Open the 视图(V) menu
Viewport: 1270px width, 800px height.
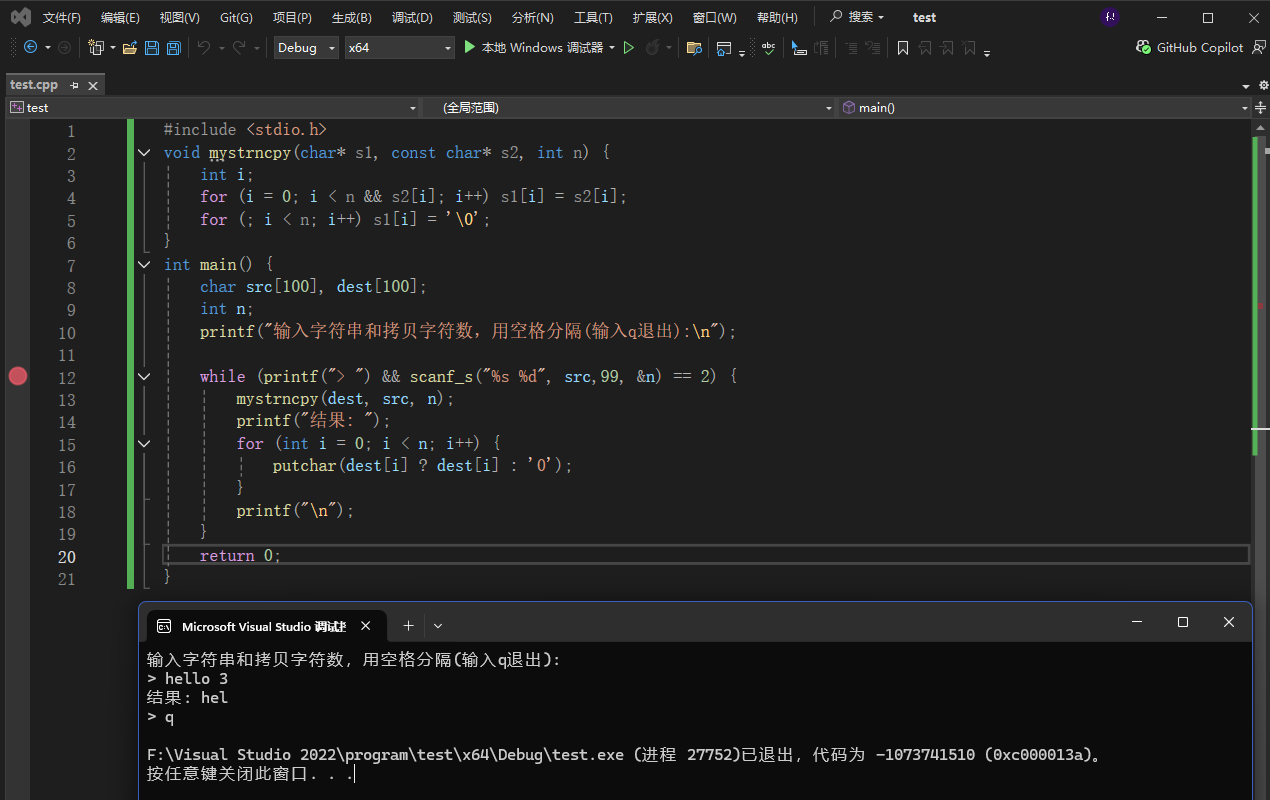tap(180, 17)
